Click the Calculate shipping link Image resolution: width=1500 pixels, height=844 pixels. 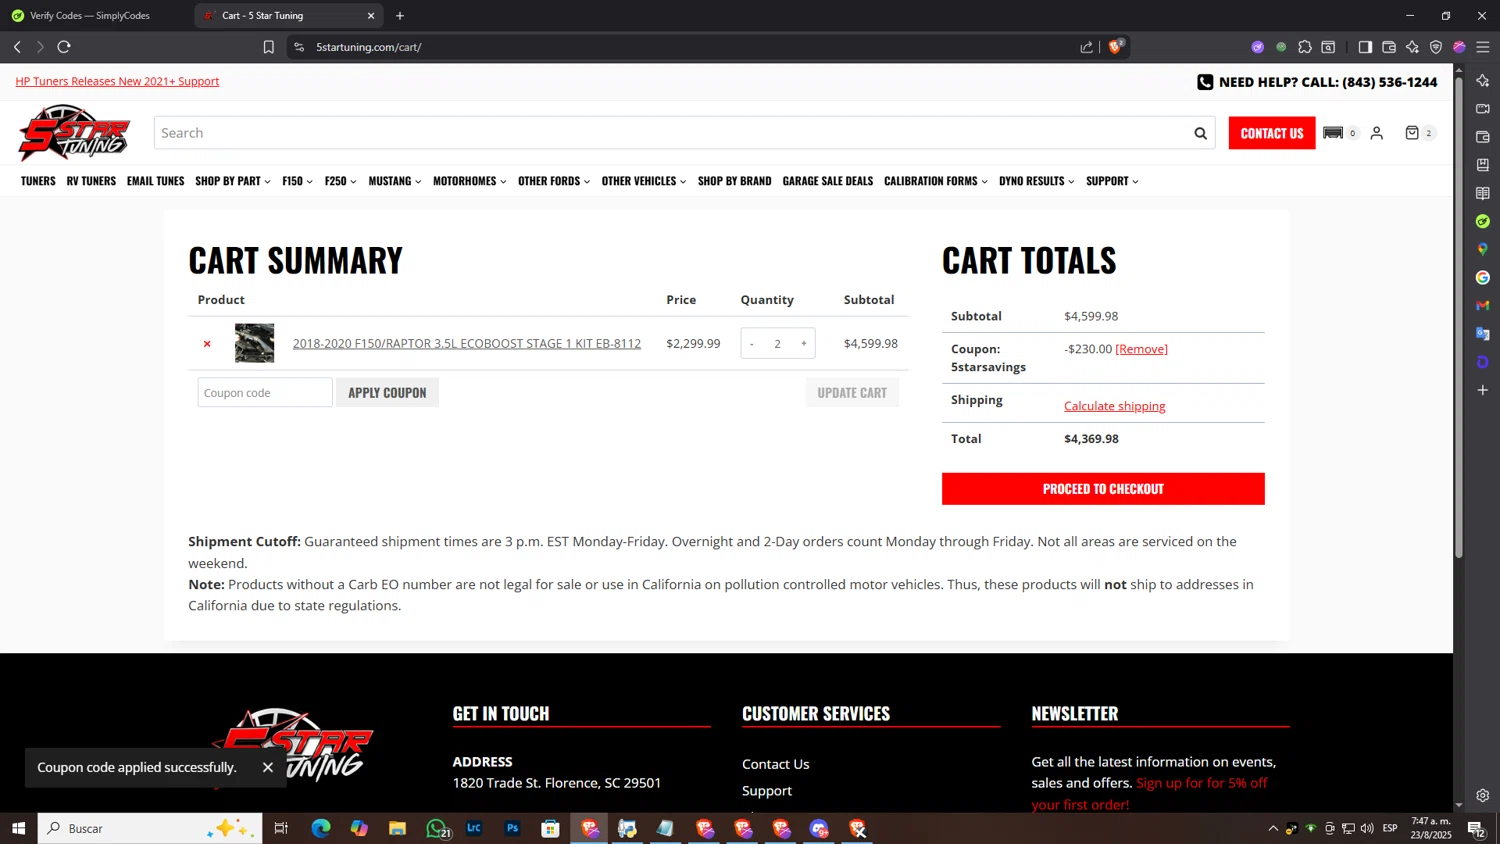(1115, 406)
